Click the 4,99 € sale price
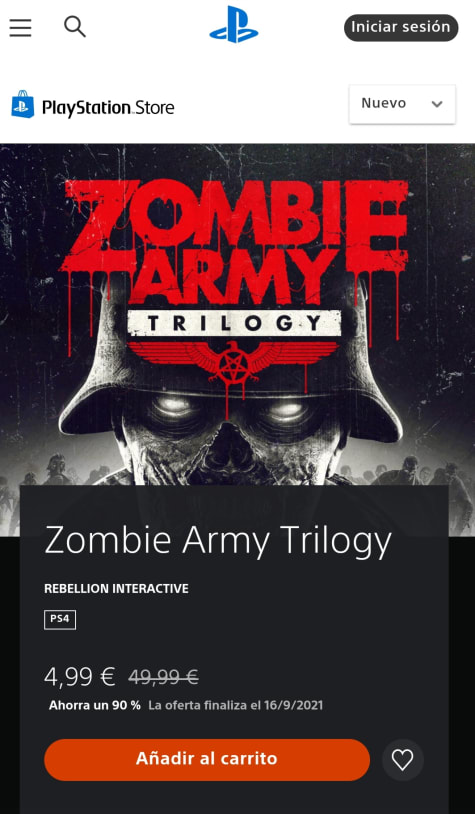475x814 pixels. 79,676
